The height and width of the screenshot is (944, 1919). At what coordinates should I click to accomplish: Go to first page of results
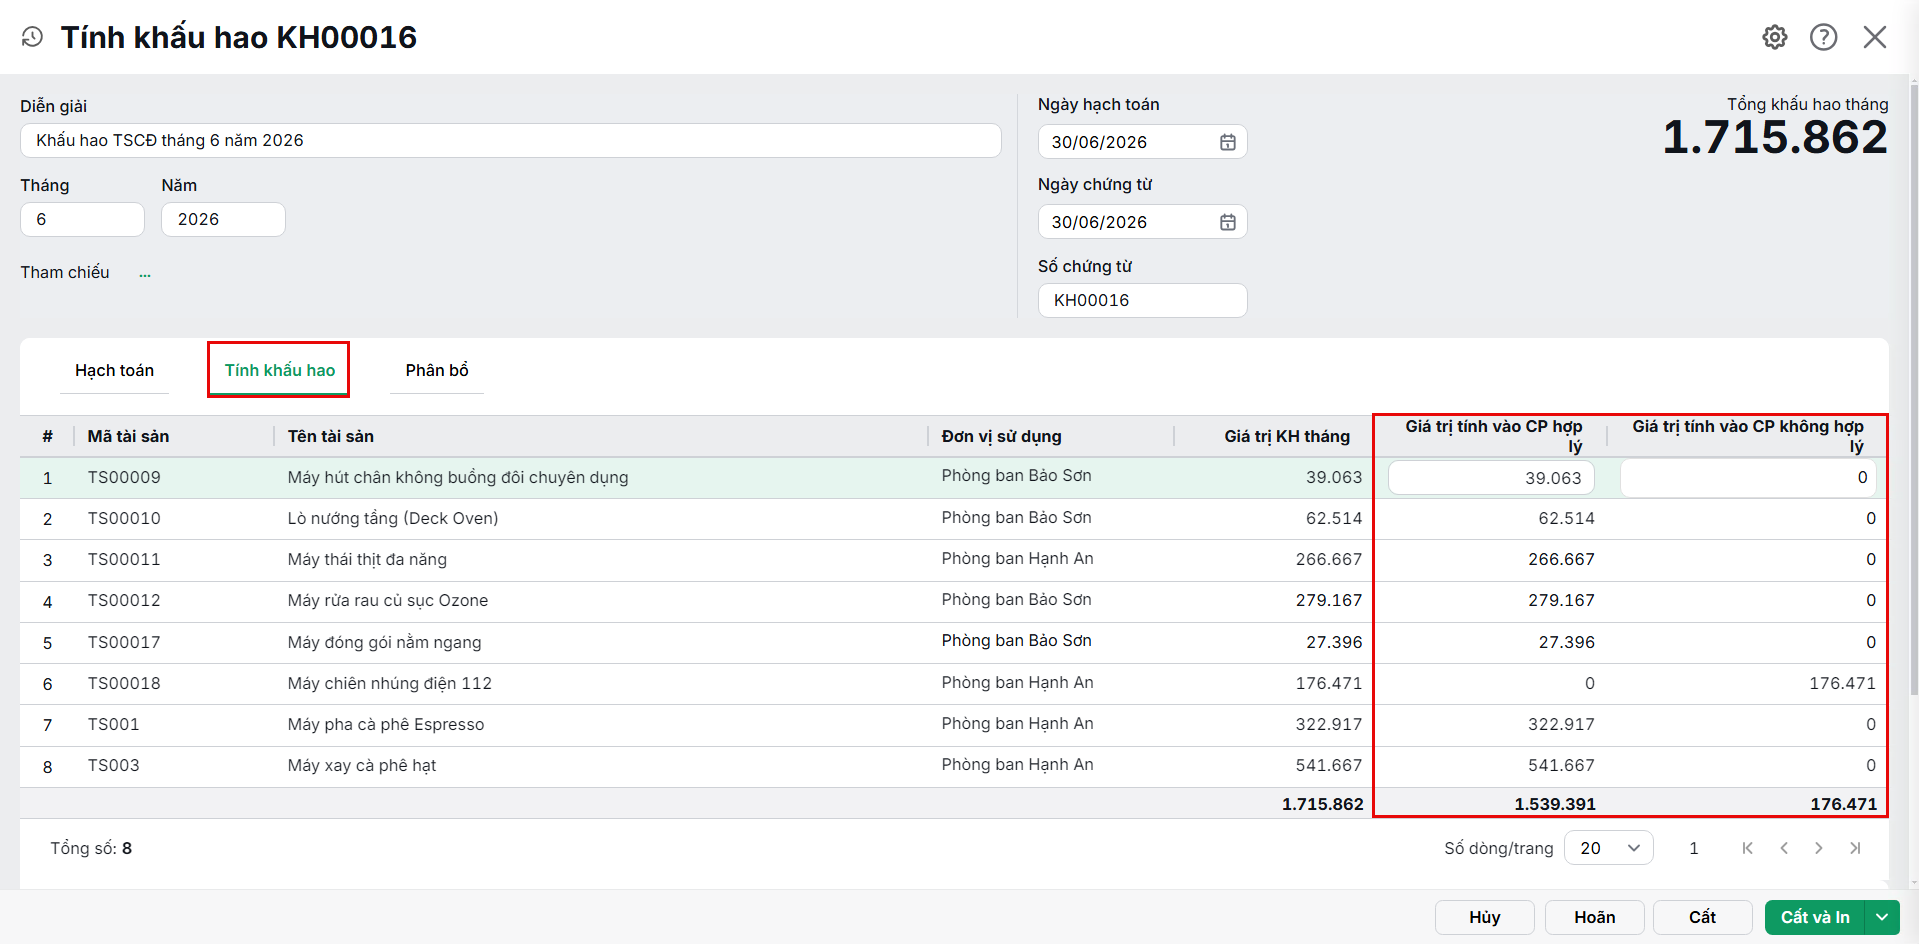pos(1748,848)
